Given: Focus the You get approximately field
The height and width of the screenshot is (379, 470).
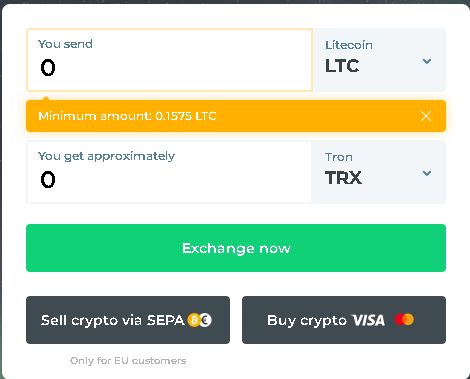Looking at the screenshot, I should point(169,172).
